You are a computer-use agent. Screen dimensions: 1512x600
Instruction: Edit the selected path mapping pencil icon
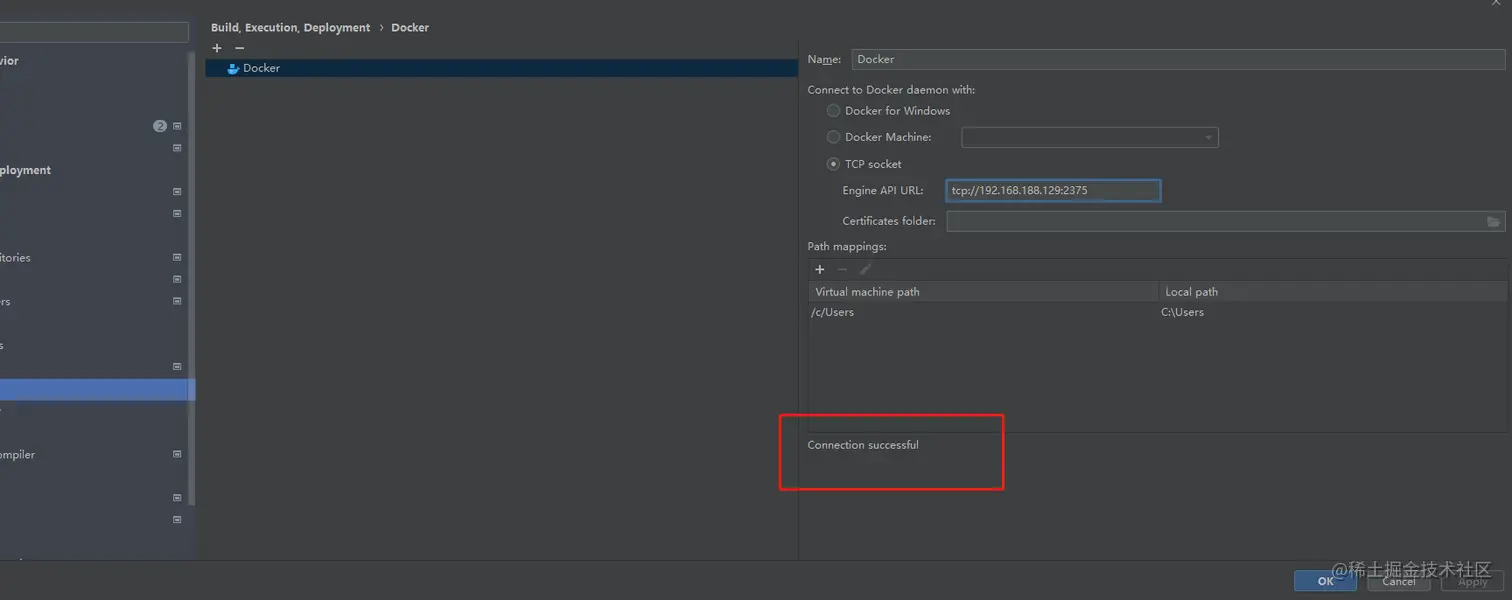pyautogui.click(x=865, y=269)
